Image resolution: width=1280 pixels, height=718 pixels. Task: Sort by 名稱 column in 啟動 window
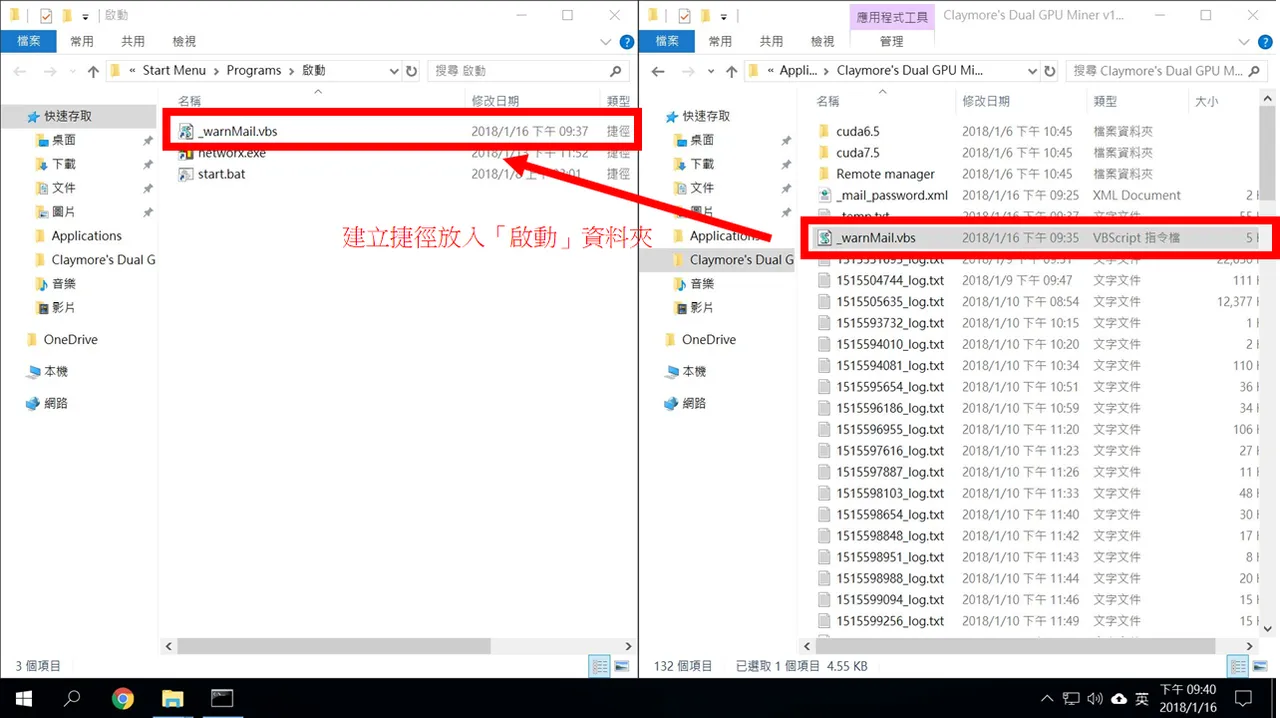[x=189, y=101]
